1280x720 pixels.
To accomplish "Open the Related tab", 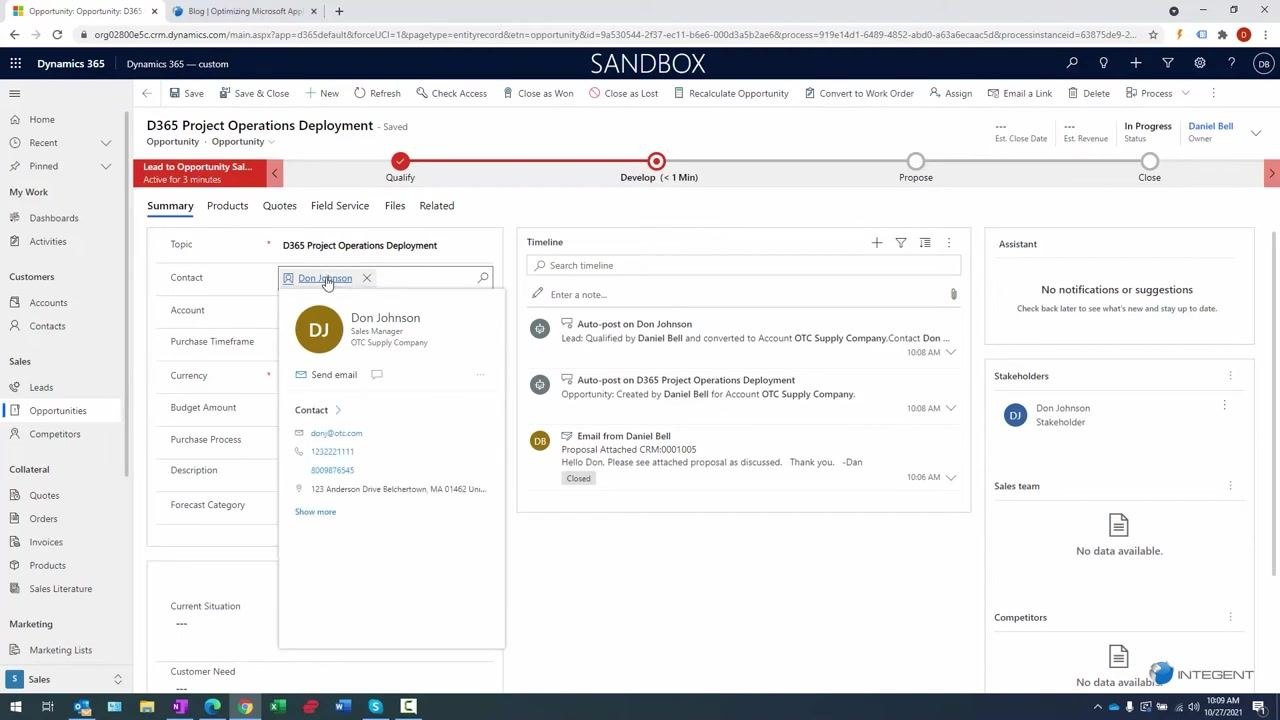I will (x=436, y=205).
